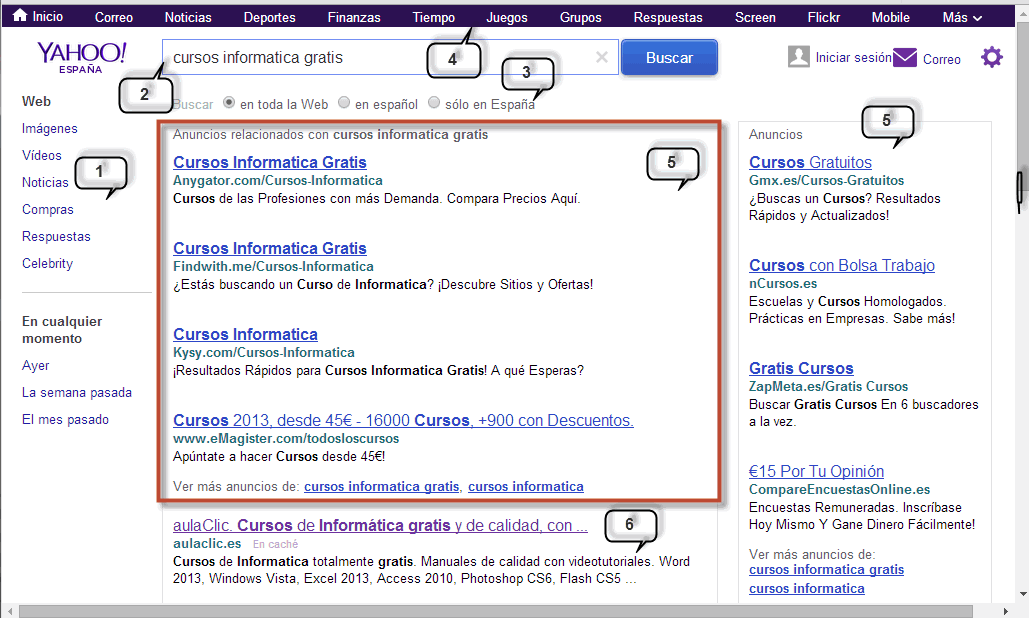This screenshot has width=1029, height=618.
Task: Open Flickr in the top bar
Action: point(824,18)
